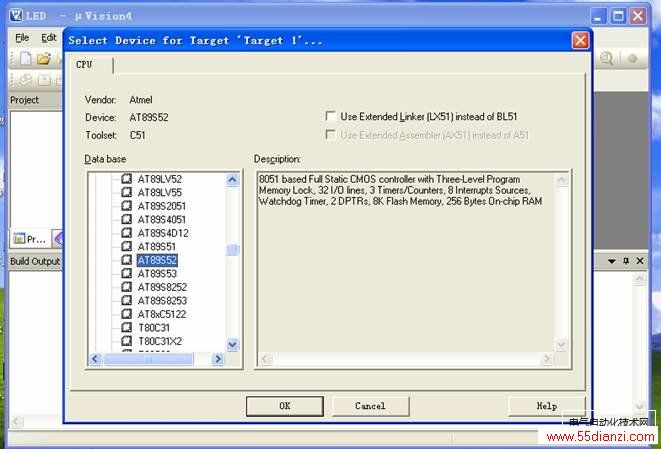Viewport: 661px width, 449px height.
Task: Select the AT89S53 chip icon
Action: 126,273
